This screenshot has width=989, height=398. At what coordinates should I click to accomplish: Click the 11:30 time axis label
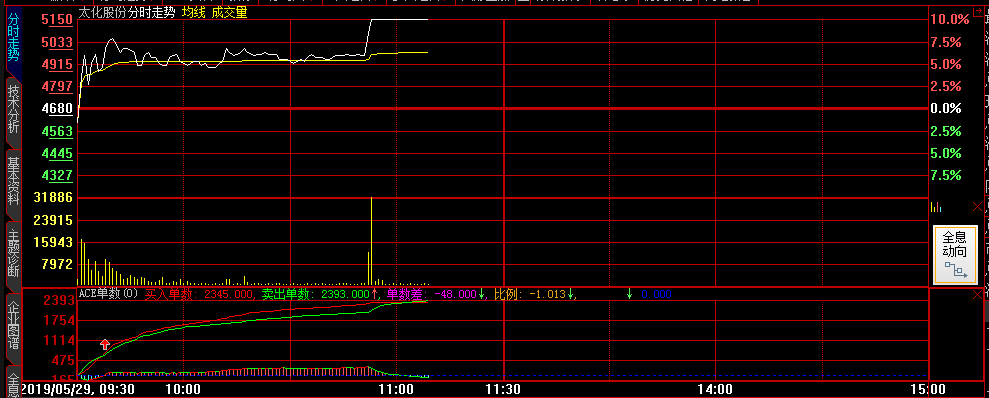click(503, 389)
